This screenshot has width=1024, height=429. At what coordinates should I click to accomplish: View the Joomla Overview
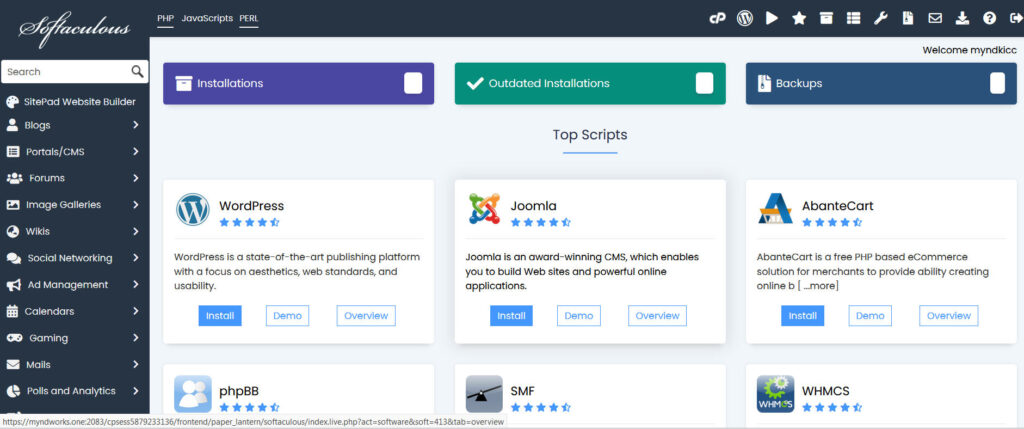658,315
